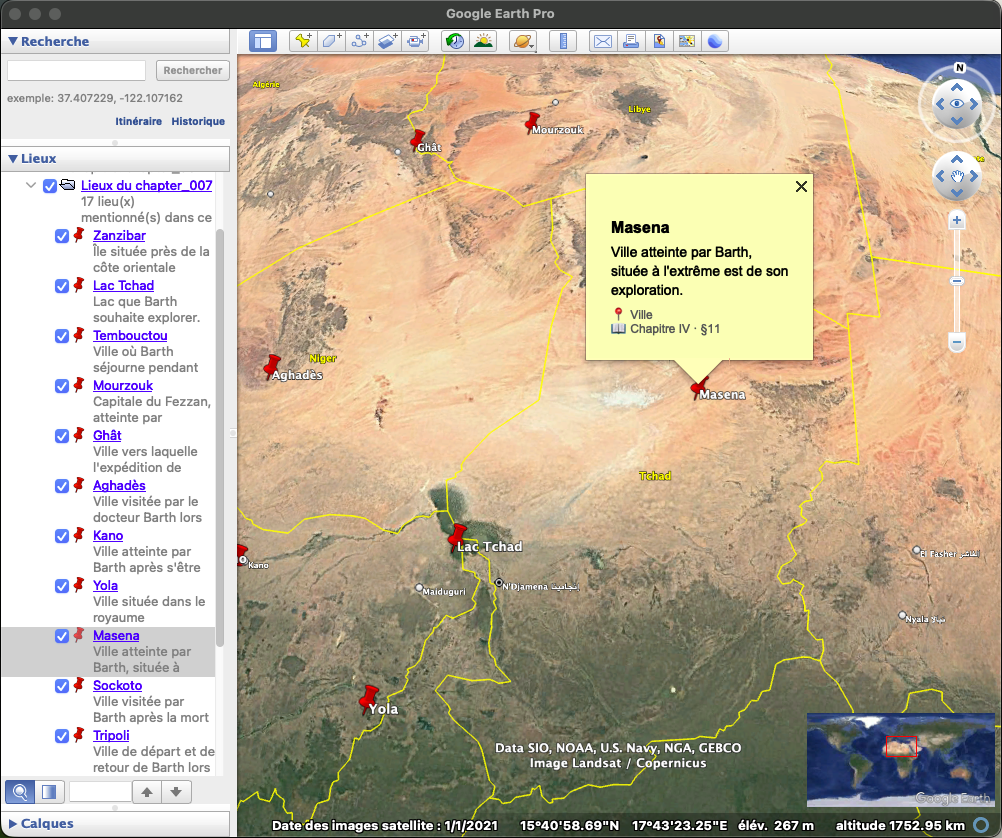This screenshot has width=1002, height=838.
Task: Collapse the Lieux du chapter_007 folder
Action: pyautogui.click(x=32, y=186)
